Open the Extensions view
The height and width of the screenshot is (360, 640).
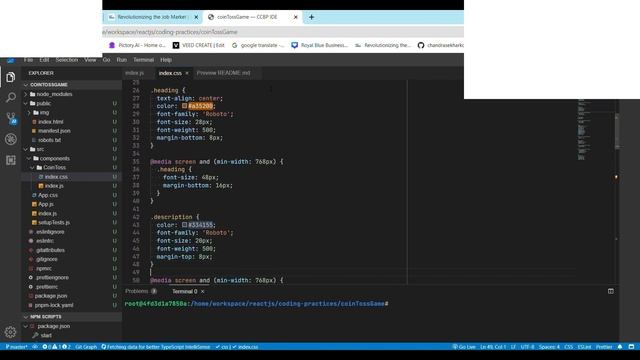click(x=11, y=160)
